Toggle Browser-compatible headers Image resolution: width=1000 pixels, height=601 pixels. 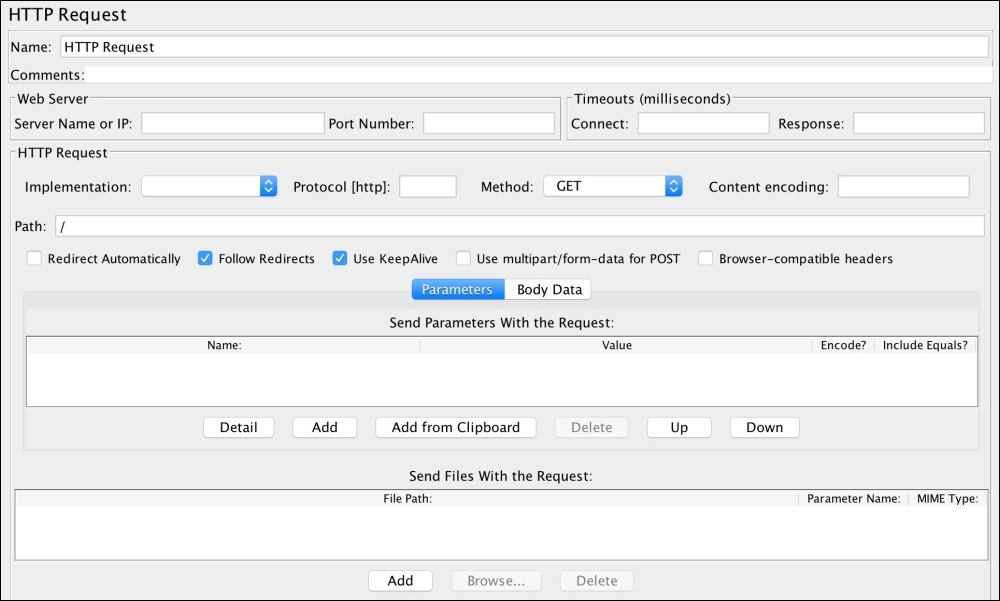pyautogui.click(x=705, y=258)
